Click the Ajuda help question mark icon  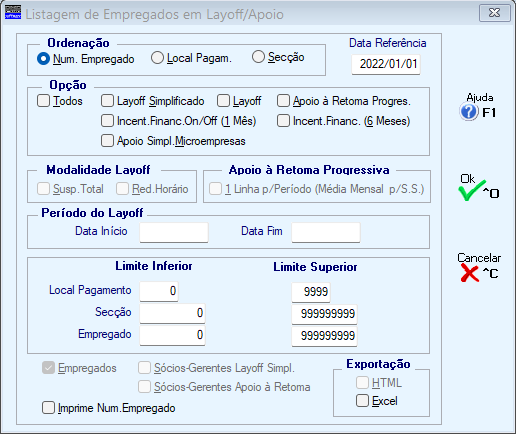[x=469, y=112]
